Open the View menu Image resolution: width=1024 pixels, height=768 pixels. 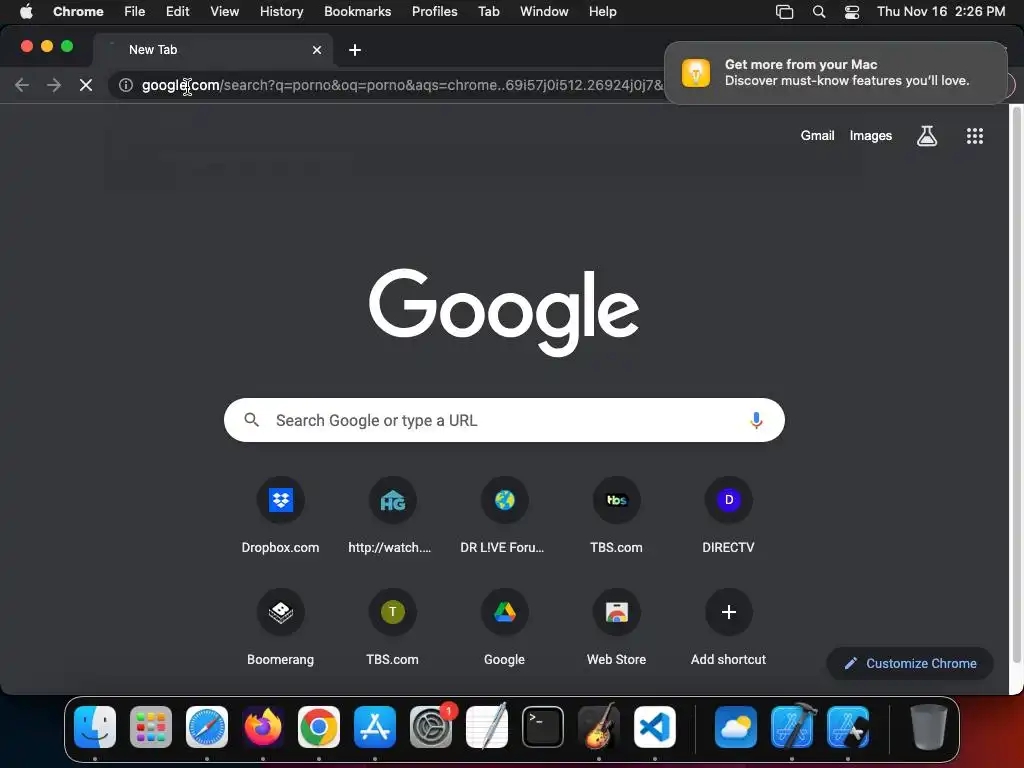pos(224,11)
